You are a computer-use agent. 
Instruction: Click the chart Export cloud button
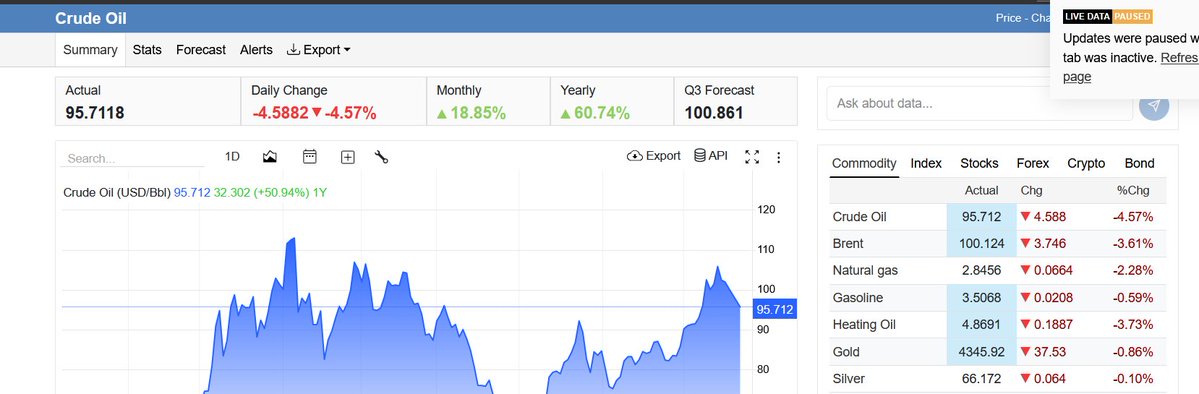654,156
